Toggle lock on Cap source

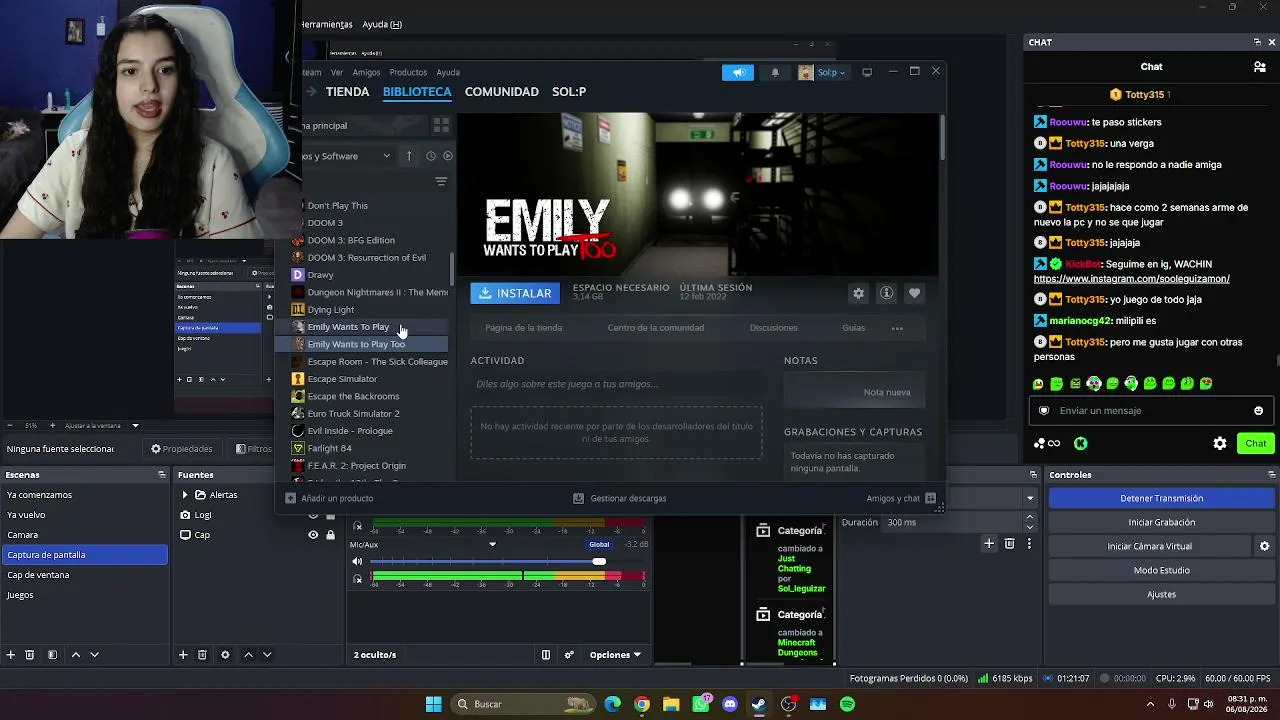(x=330, y=535)
